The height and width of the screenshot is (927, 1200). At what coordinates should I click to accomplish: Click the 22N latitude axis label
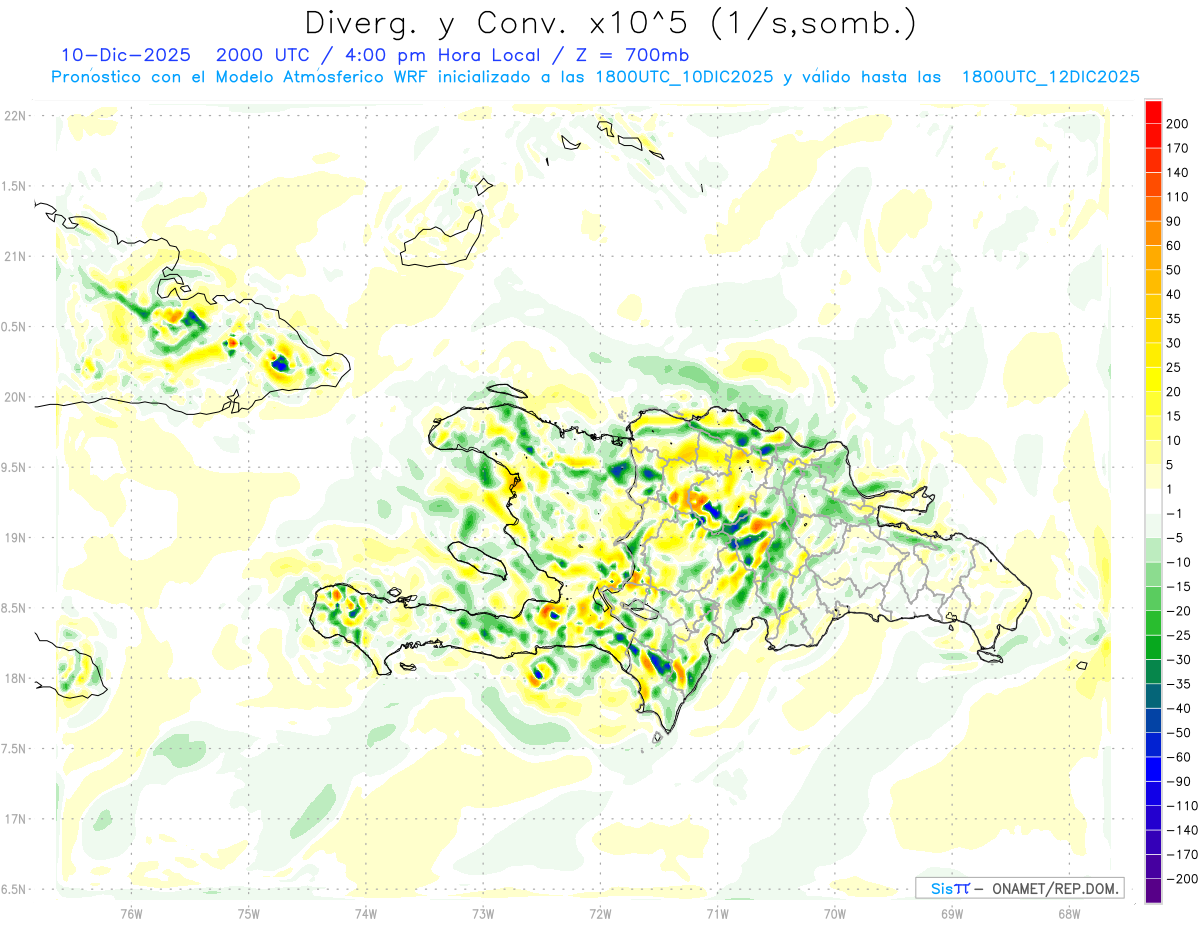tap(14, 116)
